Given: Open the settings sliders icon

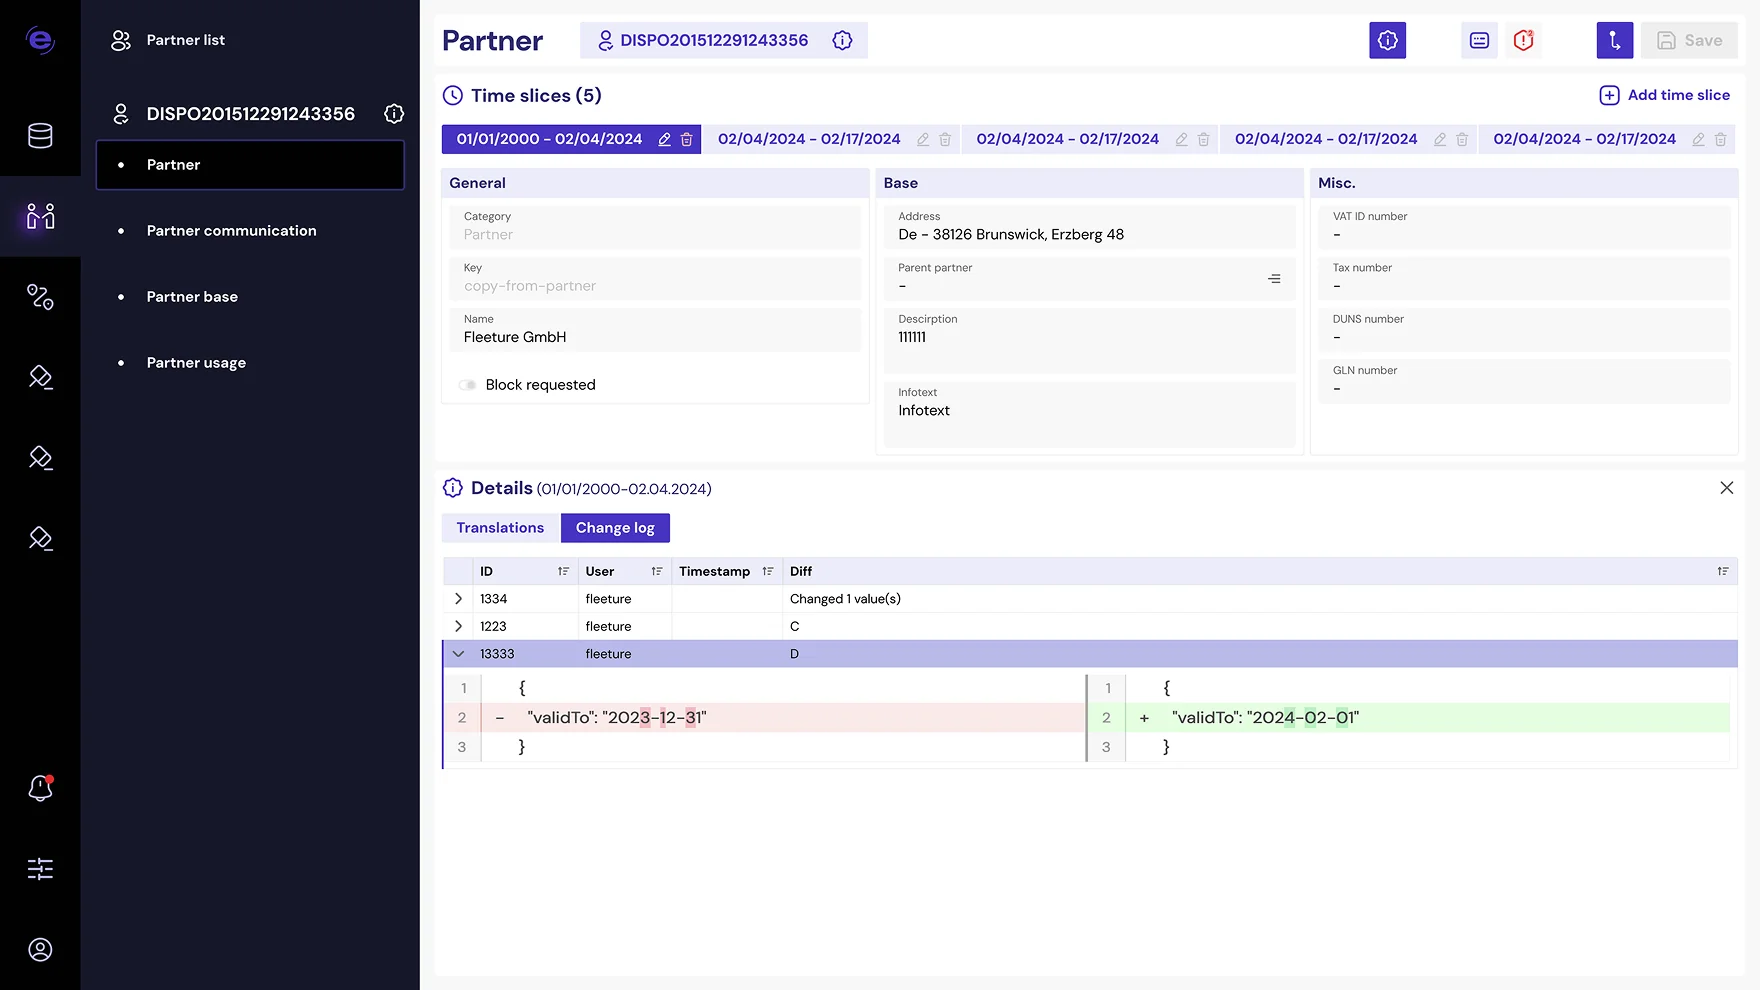Looking at the screenshot, I should (x=40, y=869).
